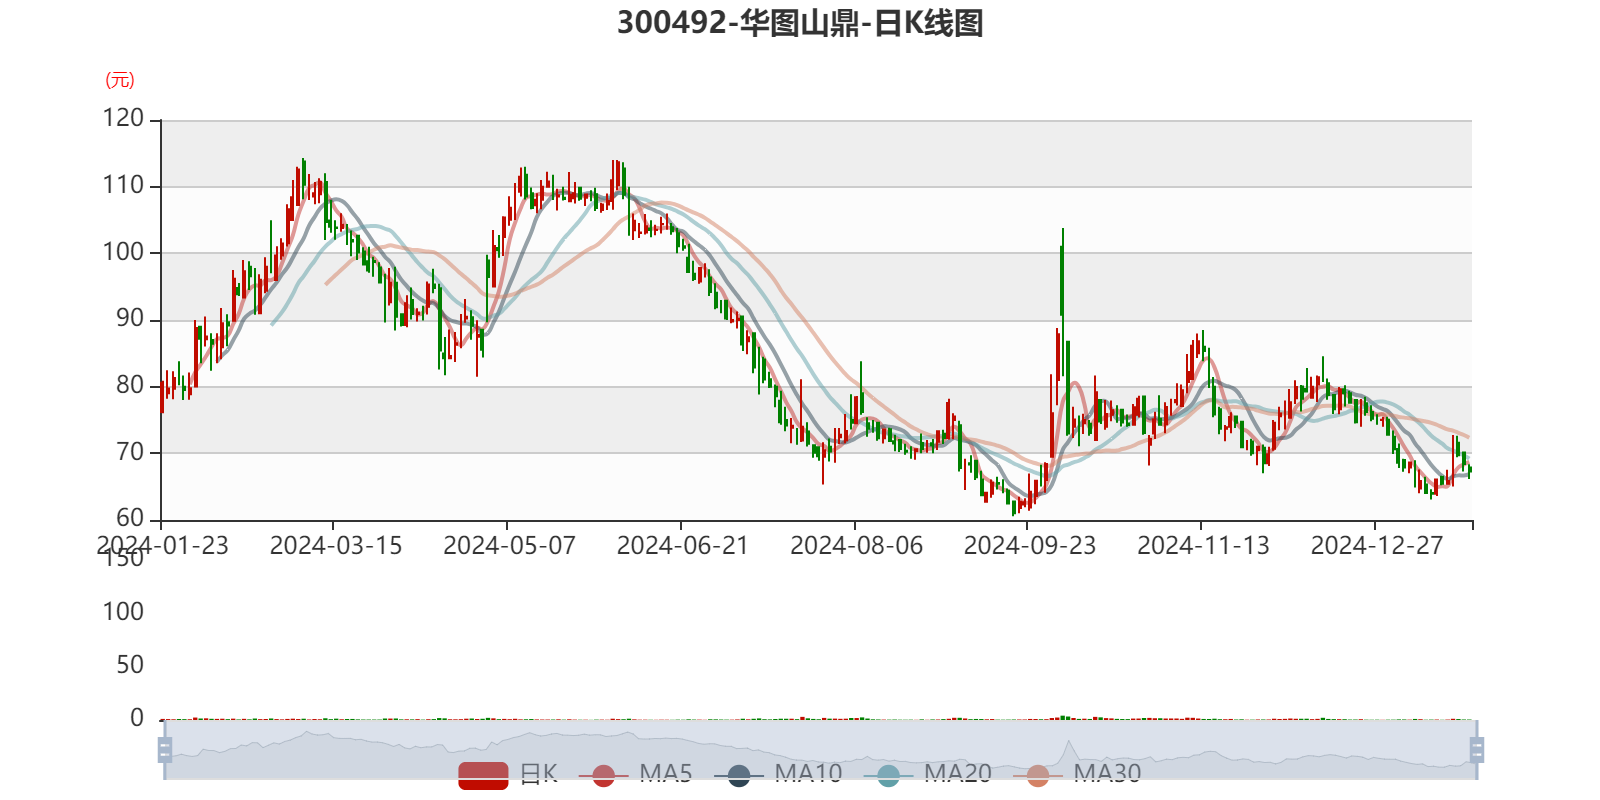Screen dimensions: 1600x800
Task: Toggle the MA10 line in legend
Action: (x=778, y=775)
